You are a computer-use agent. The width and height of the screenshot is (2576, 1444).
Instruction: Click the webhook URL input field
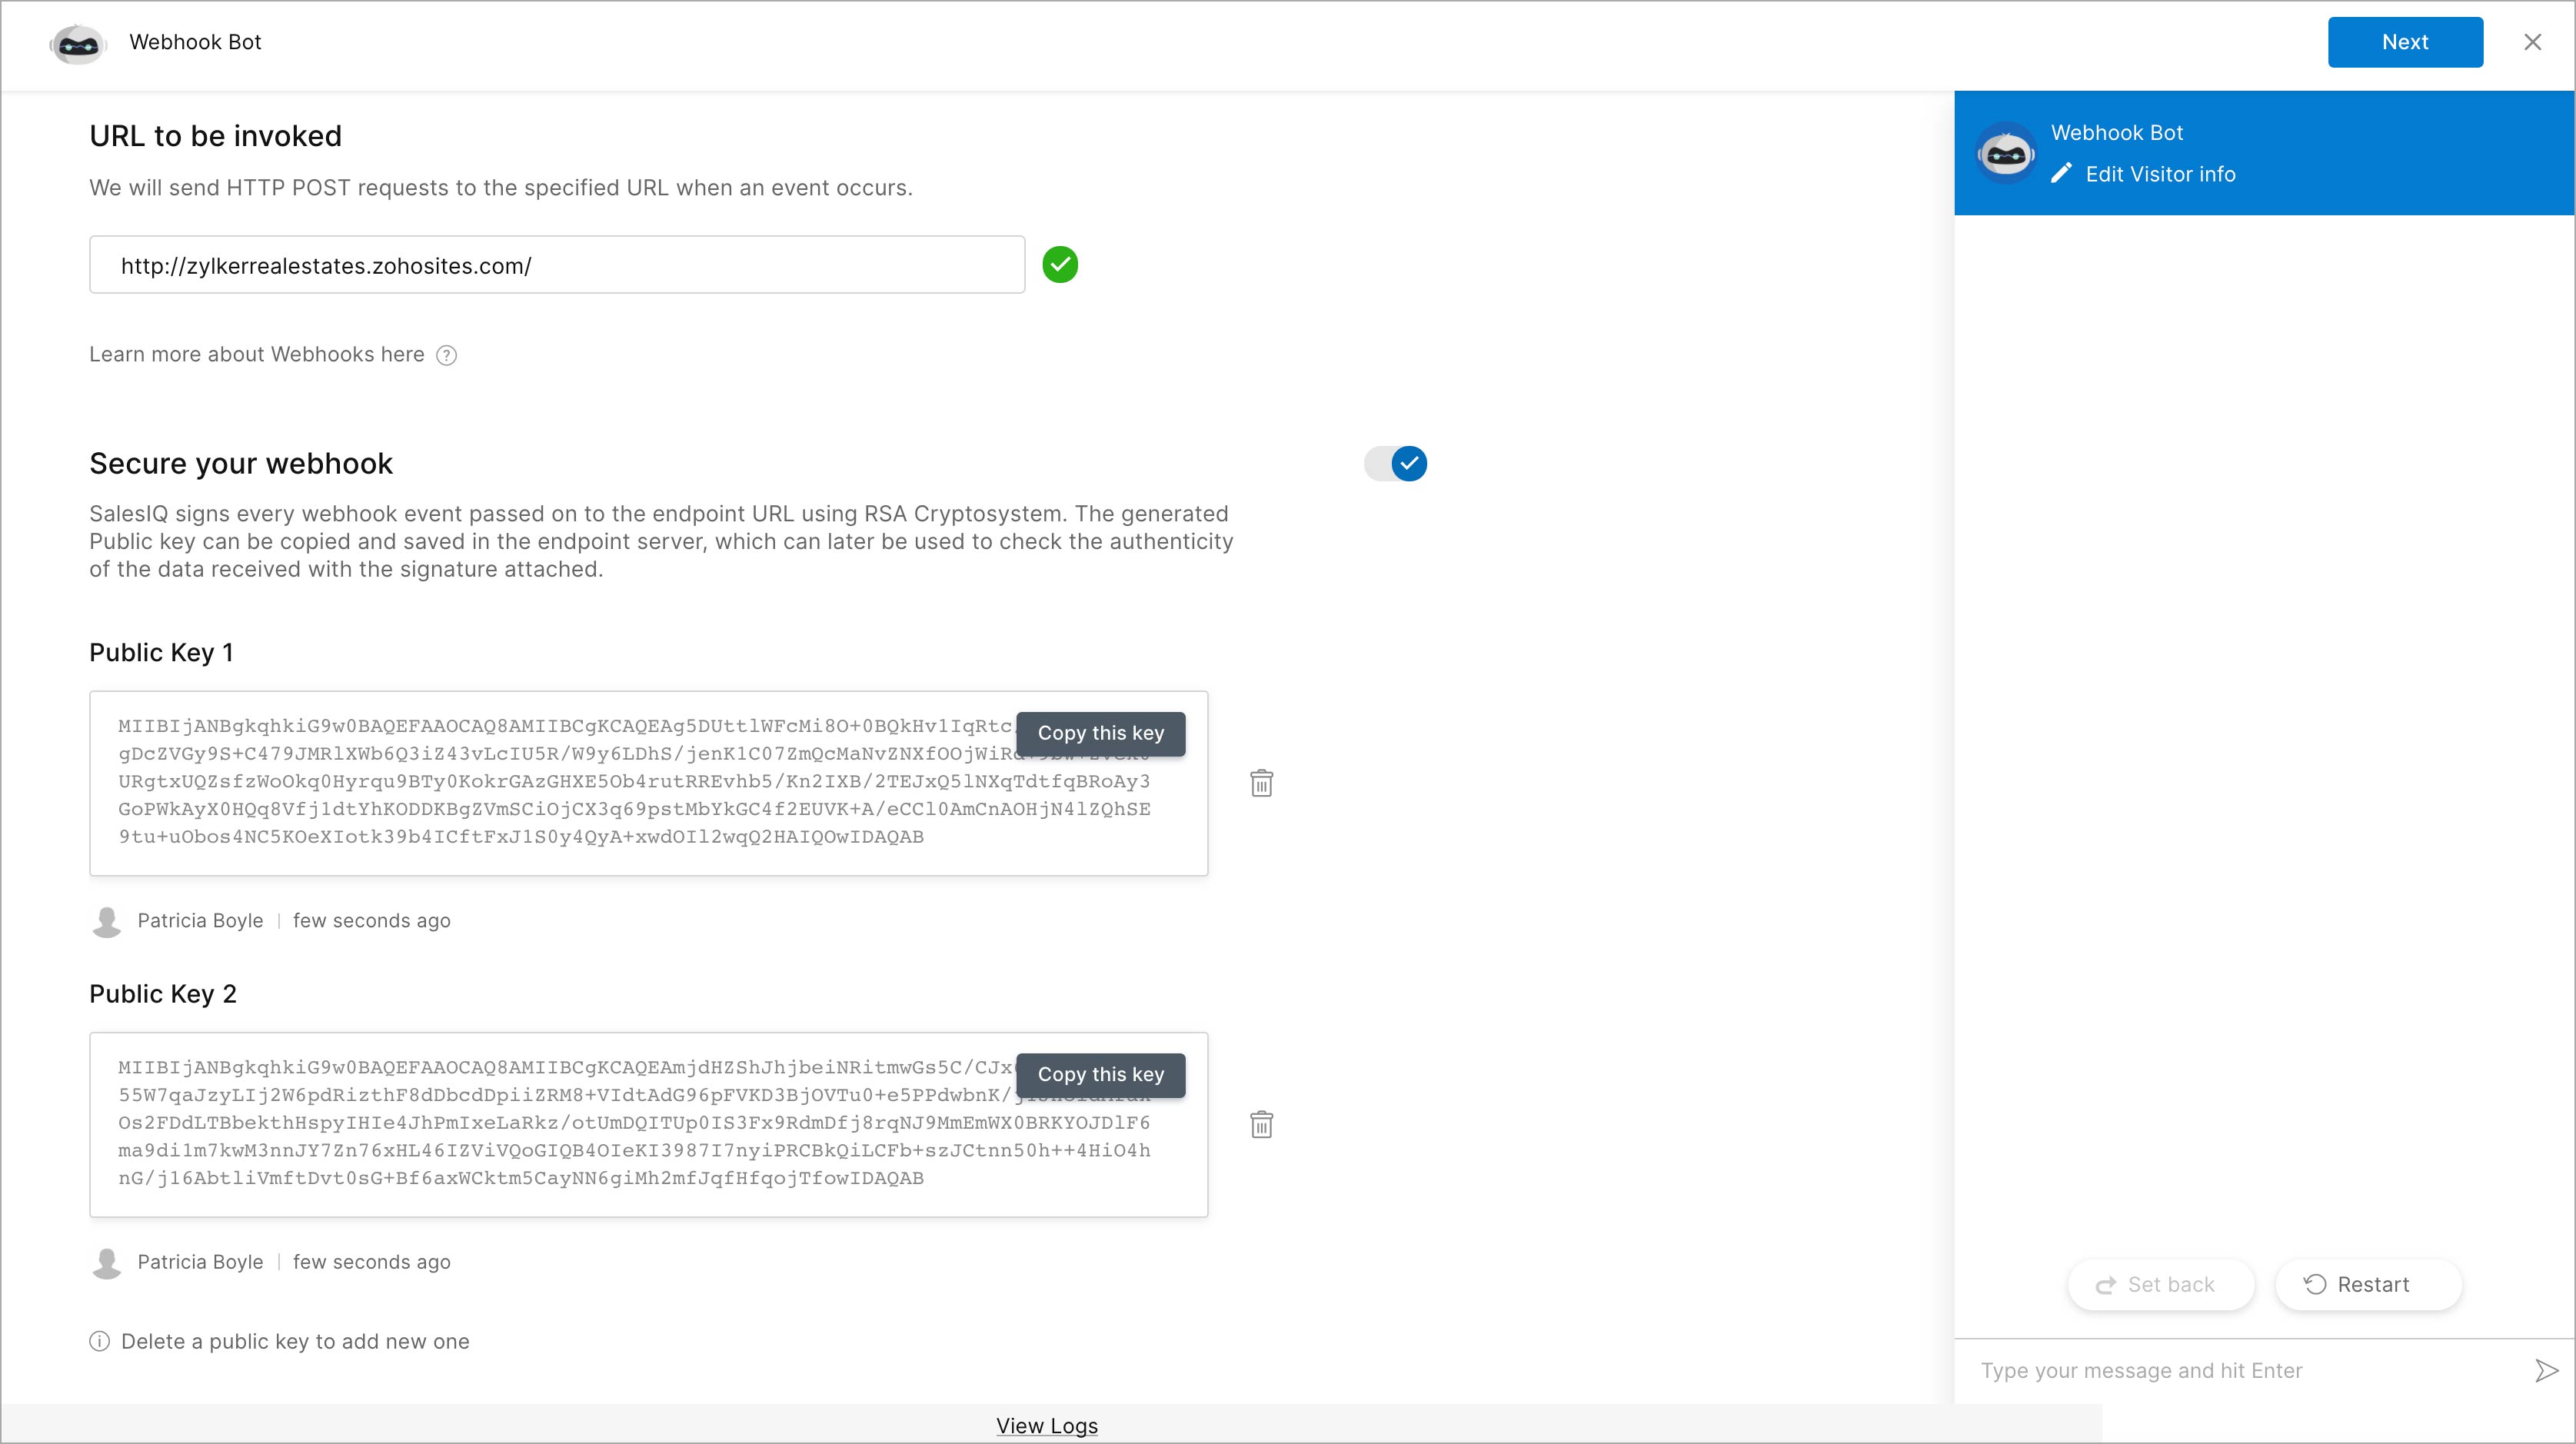tap(556, 264)
